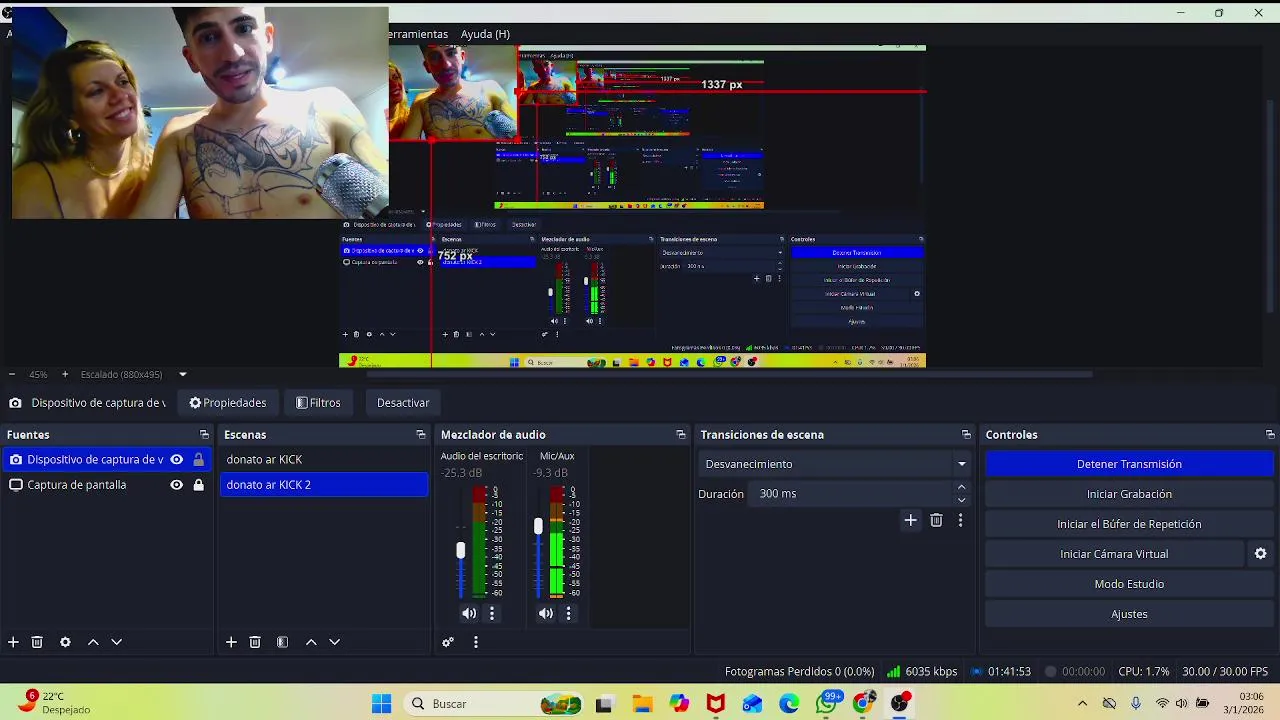Open audio mixer panel options menu

pyautogui.click(x=476, y=642)
